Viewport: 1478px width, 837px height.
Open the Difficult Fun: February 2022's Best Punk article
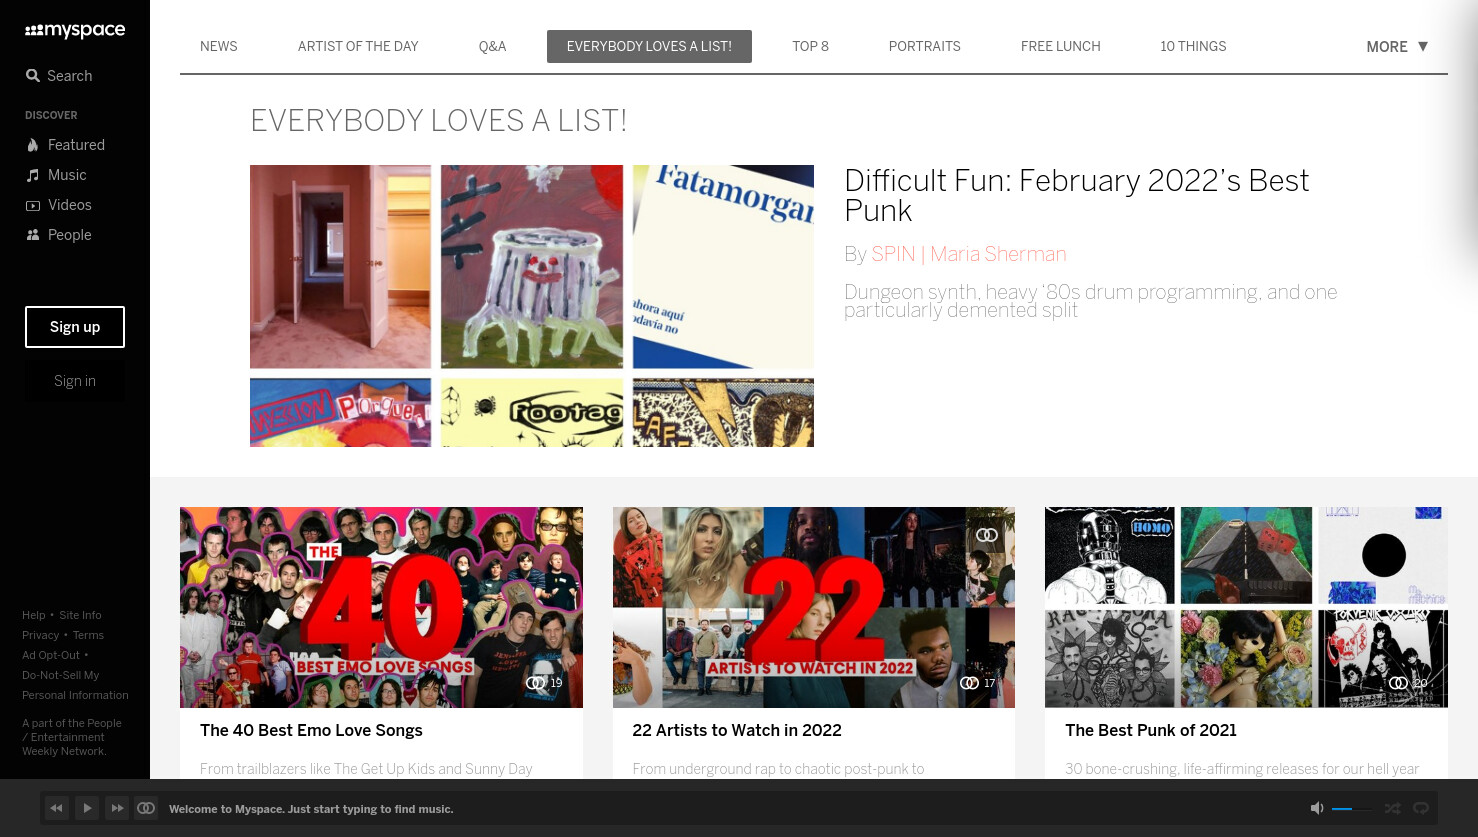click(1076, 195)
